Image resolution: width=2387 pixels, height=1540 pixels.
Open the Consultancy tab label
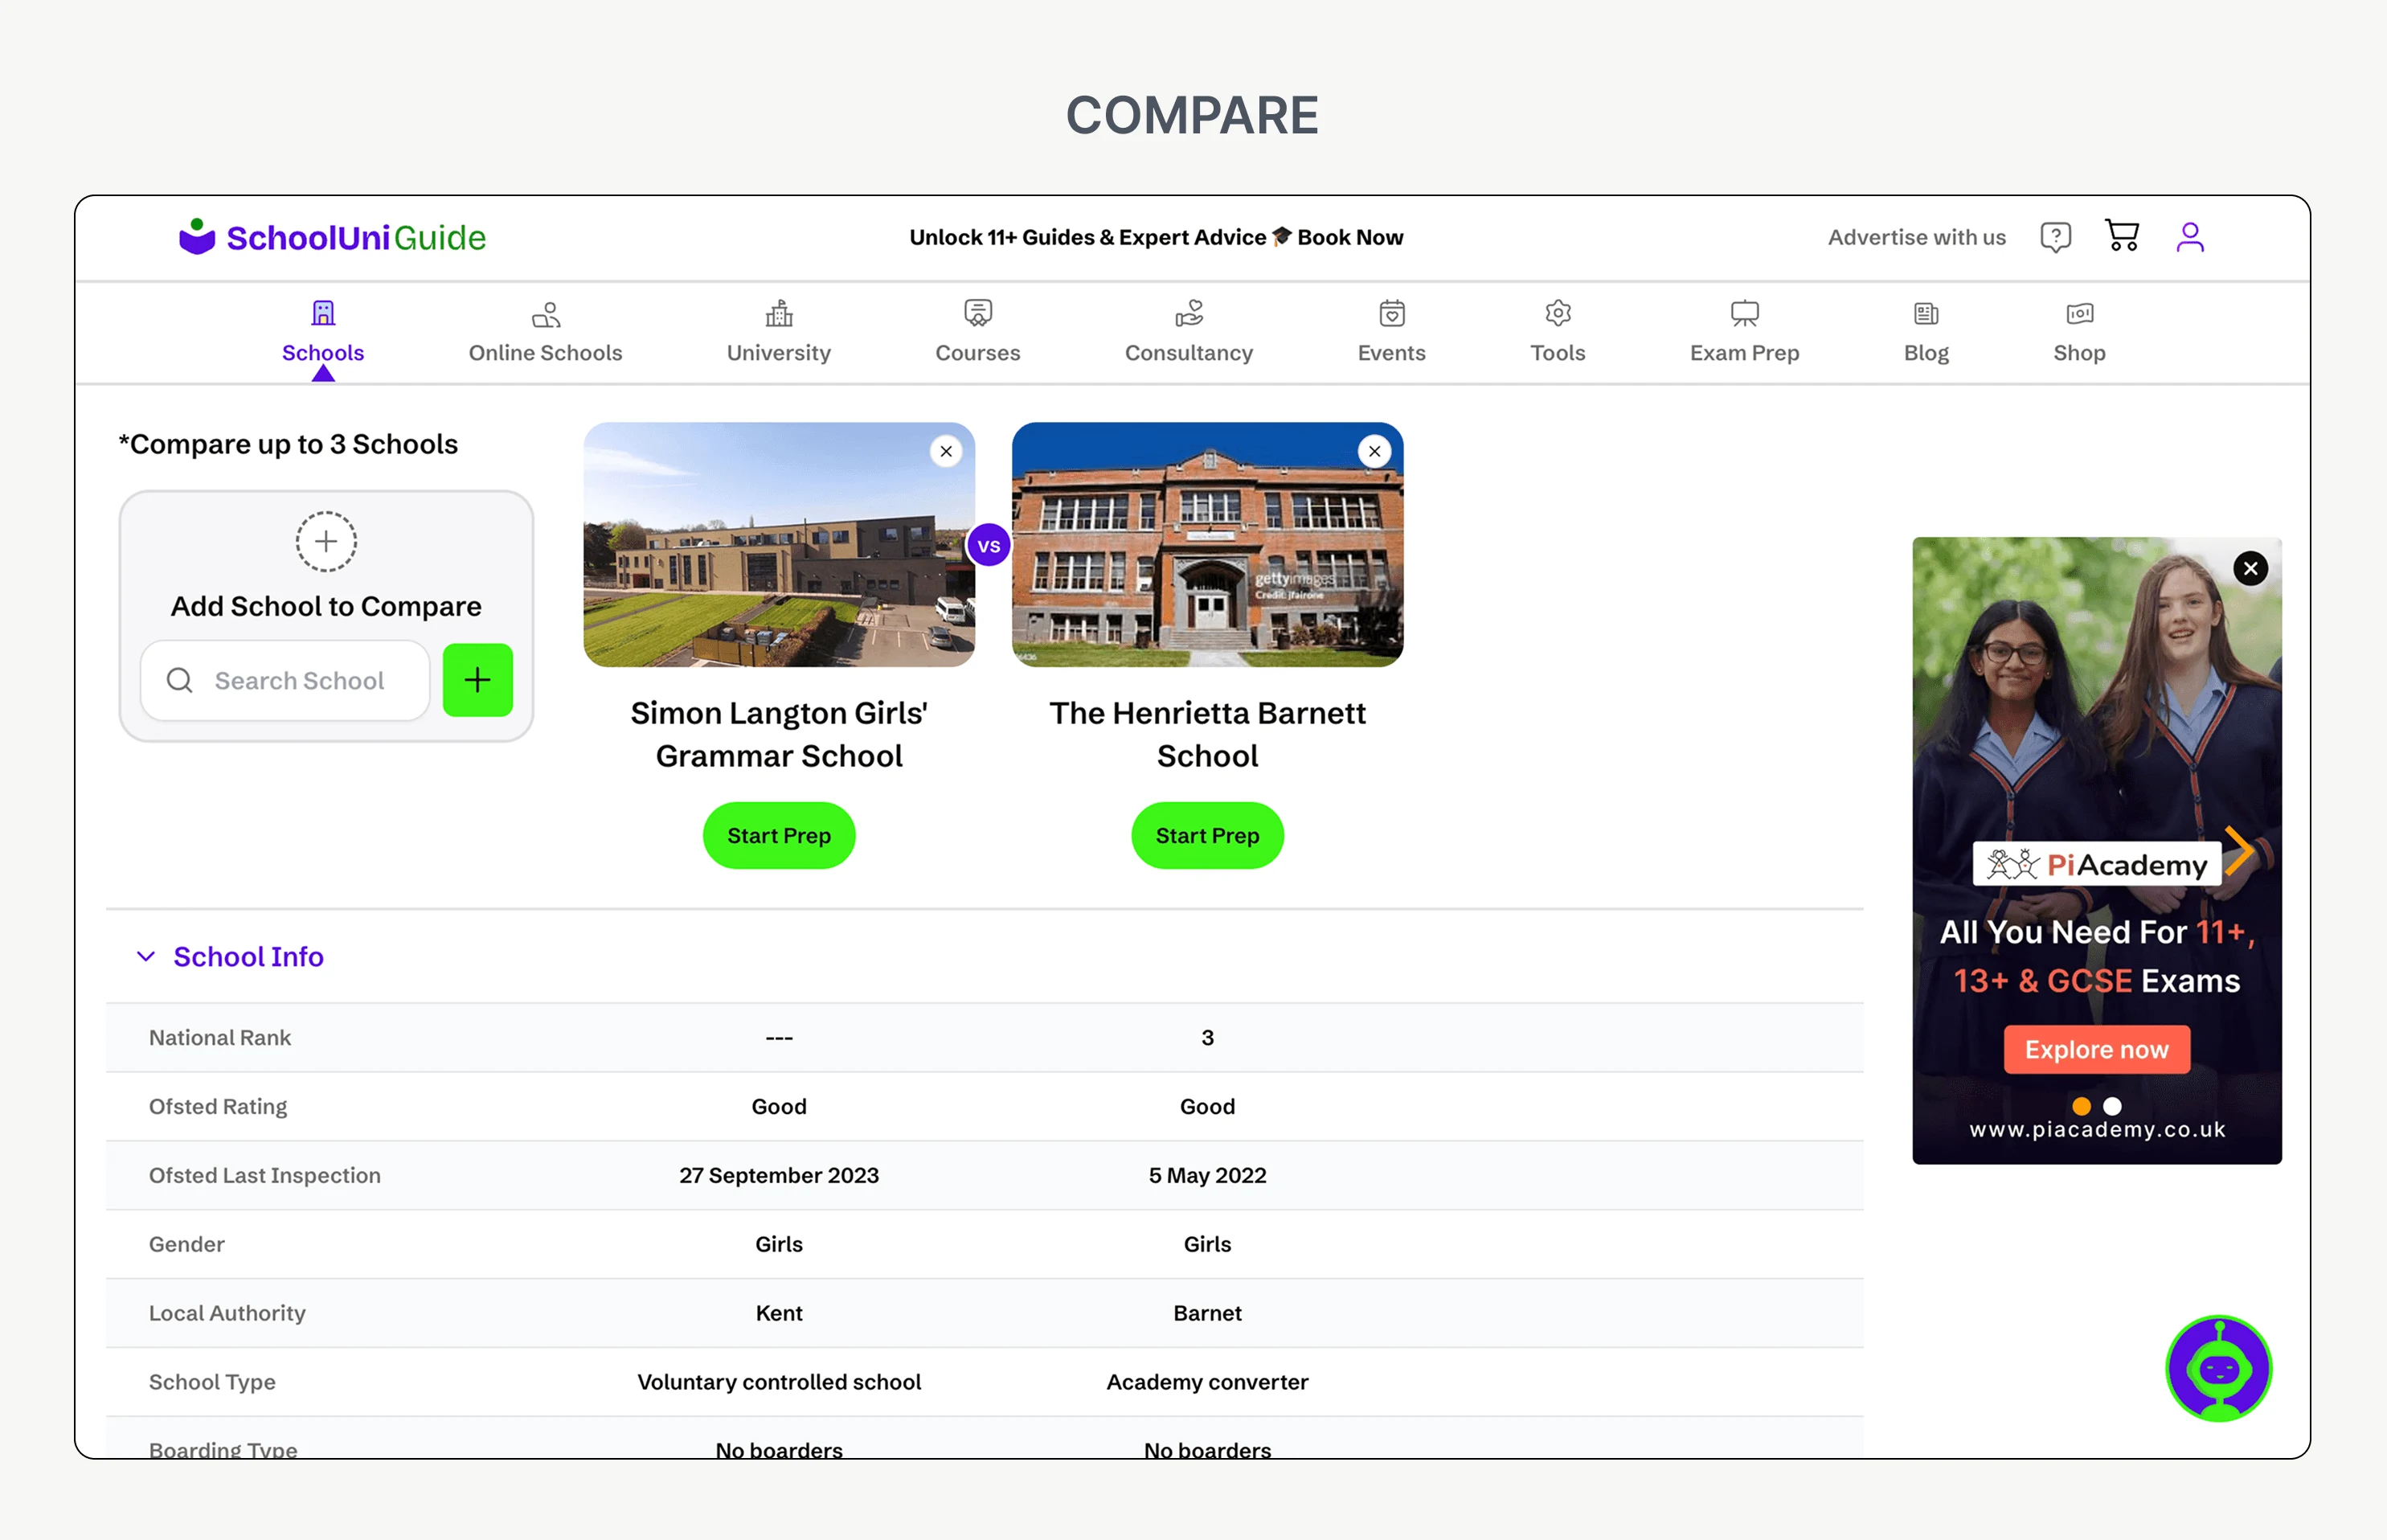click(x=1189, y=353)
